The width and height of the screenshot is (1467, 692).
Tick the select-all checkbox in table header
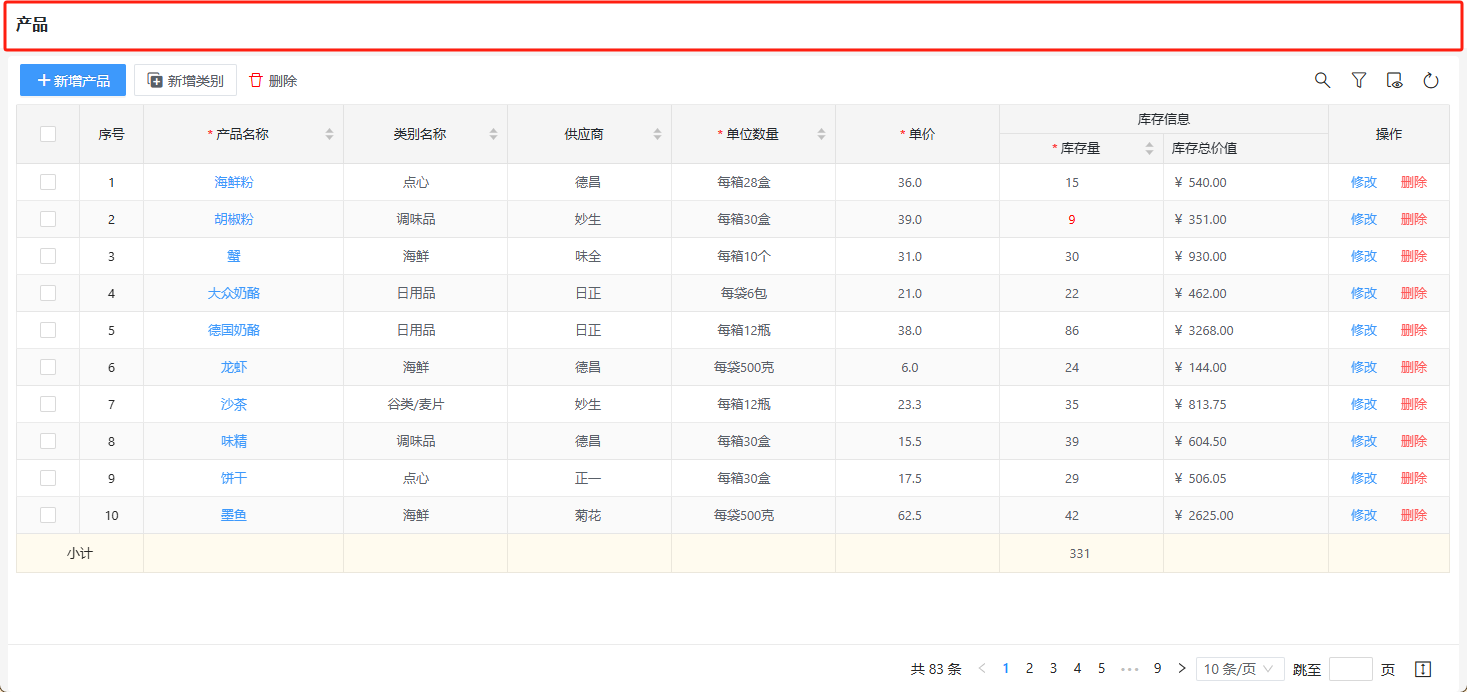(48, 134)
